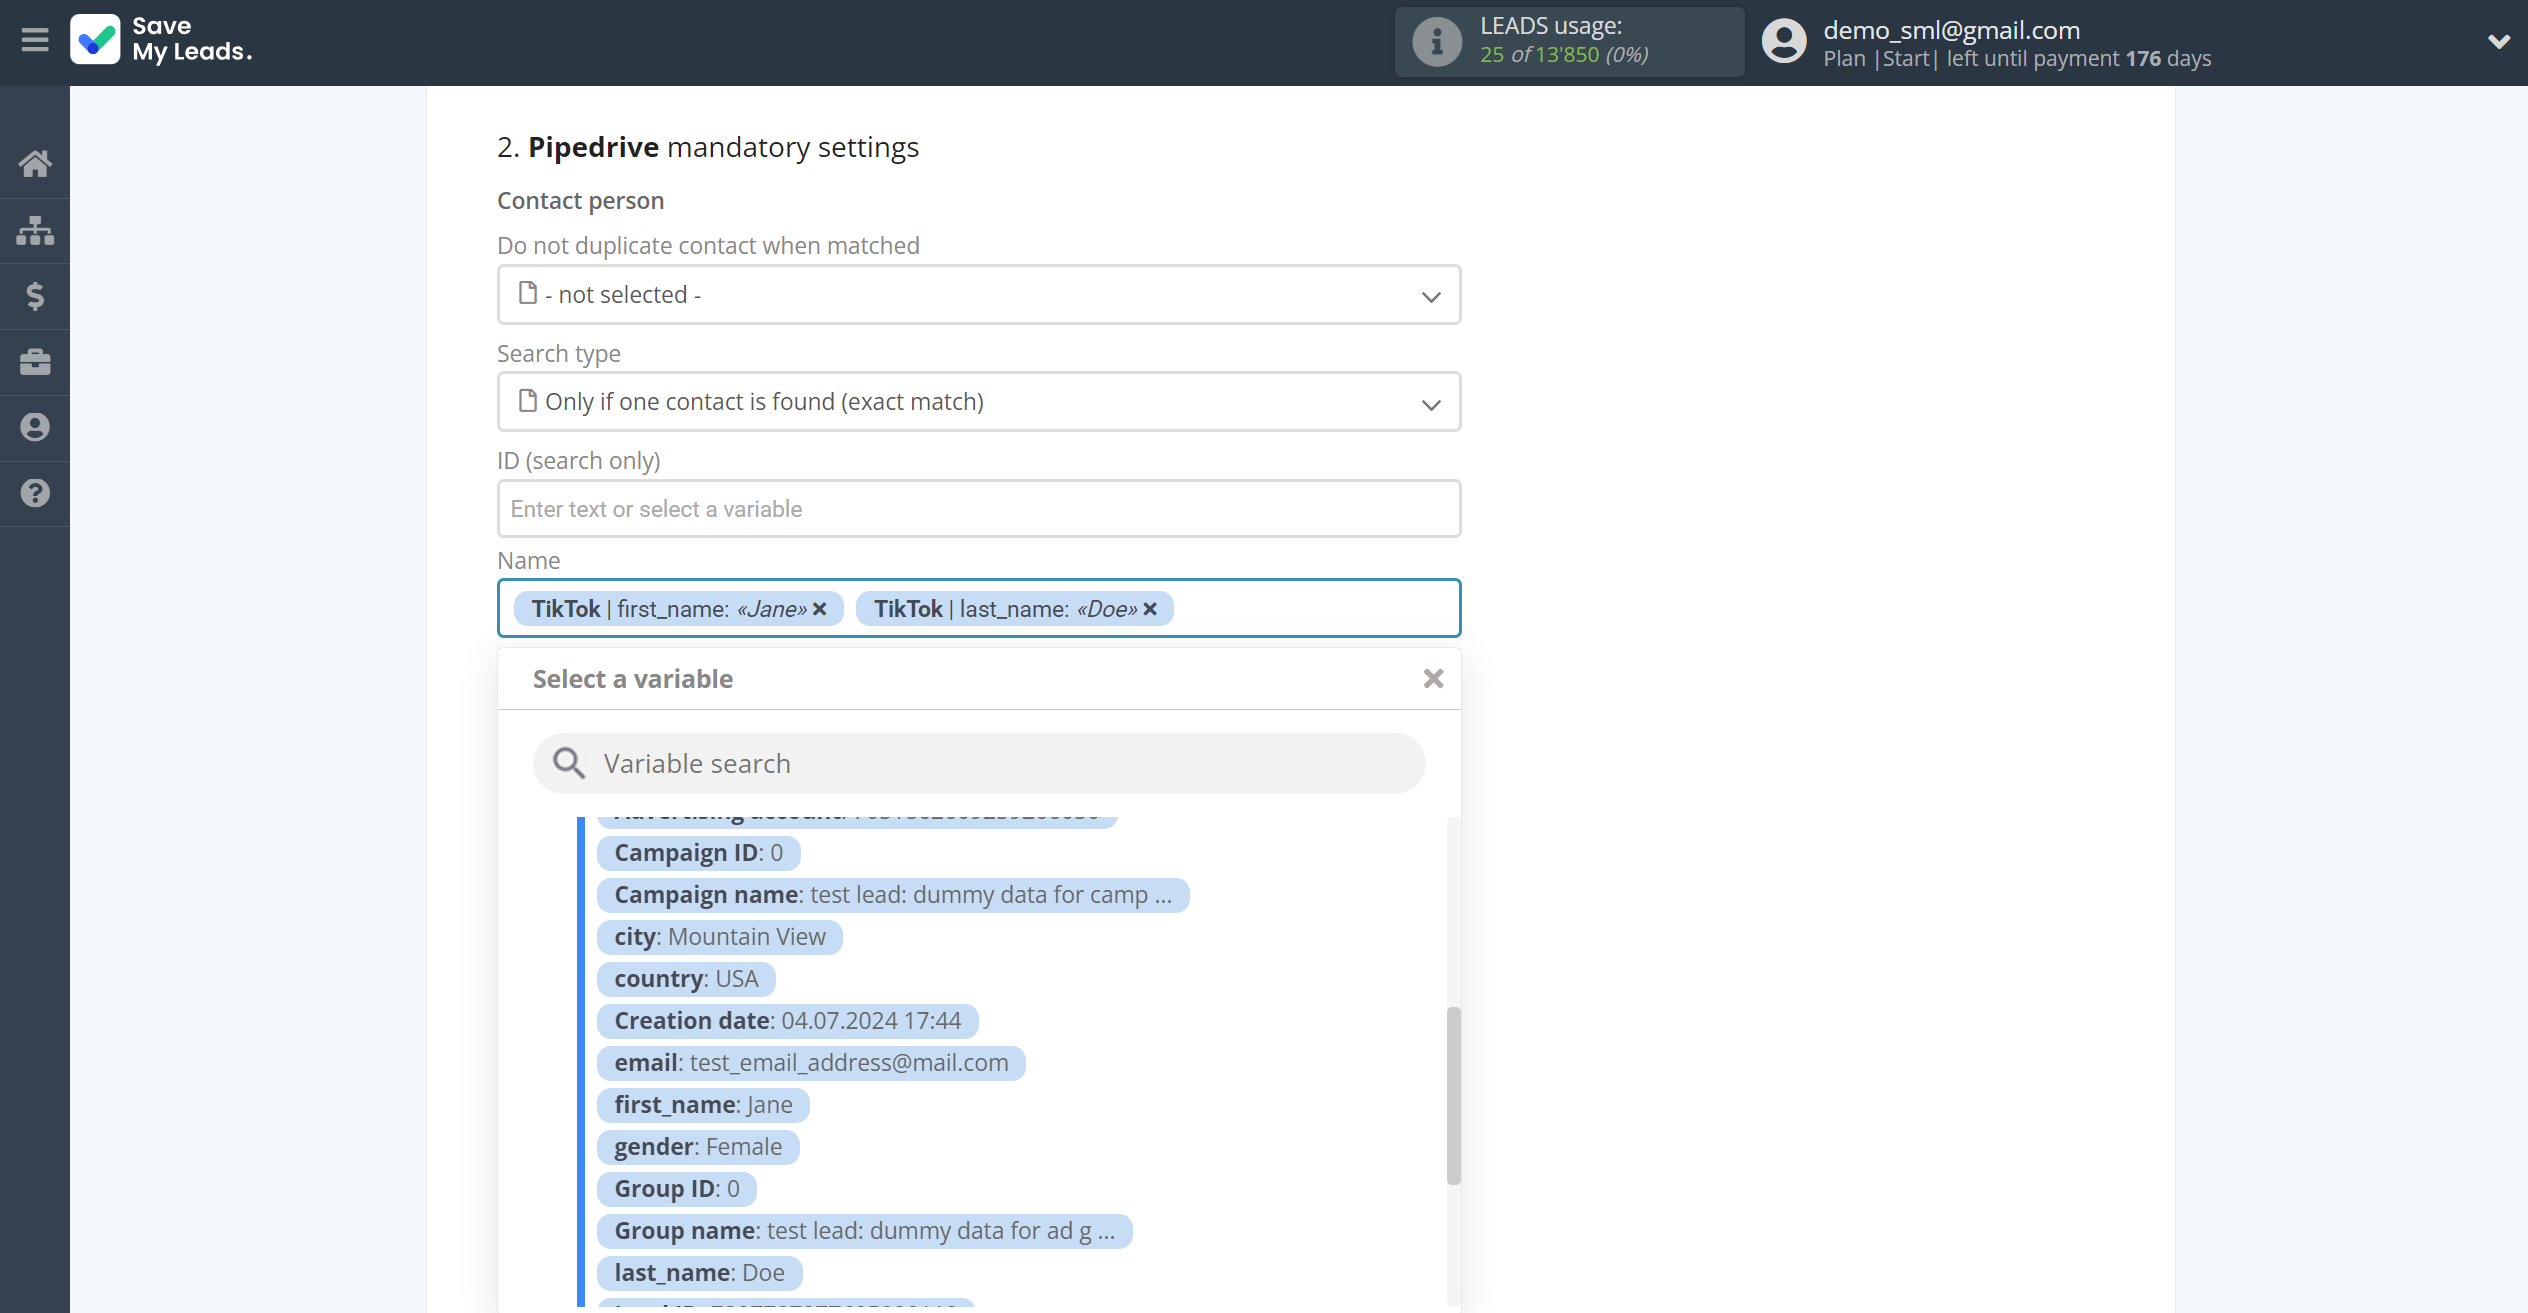Click the Save My Leads home icon
The image size is (2528, 1313).
35,162
